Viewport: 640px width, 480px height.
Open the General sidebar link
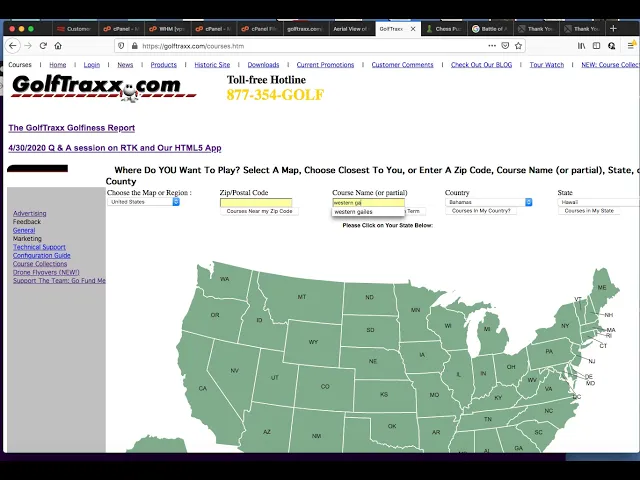pyautogui.click(x=24, y=230)
